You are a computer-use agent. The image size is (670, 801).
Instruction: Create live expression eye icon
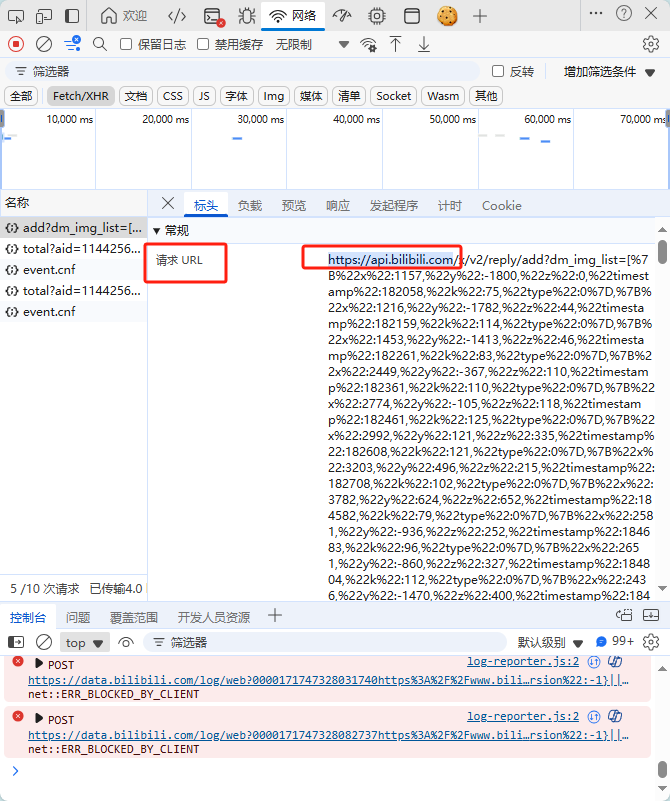click(x=126, y=643)
